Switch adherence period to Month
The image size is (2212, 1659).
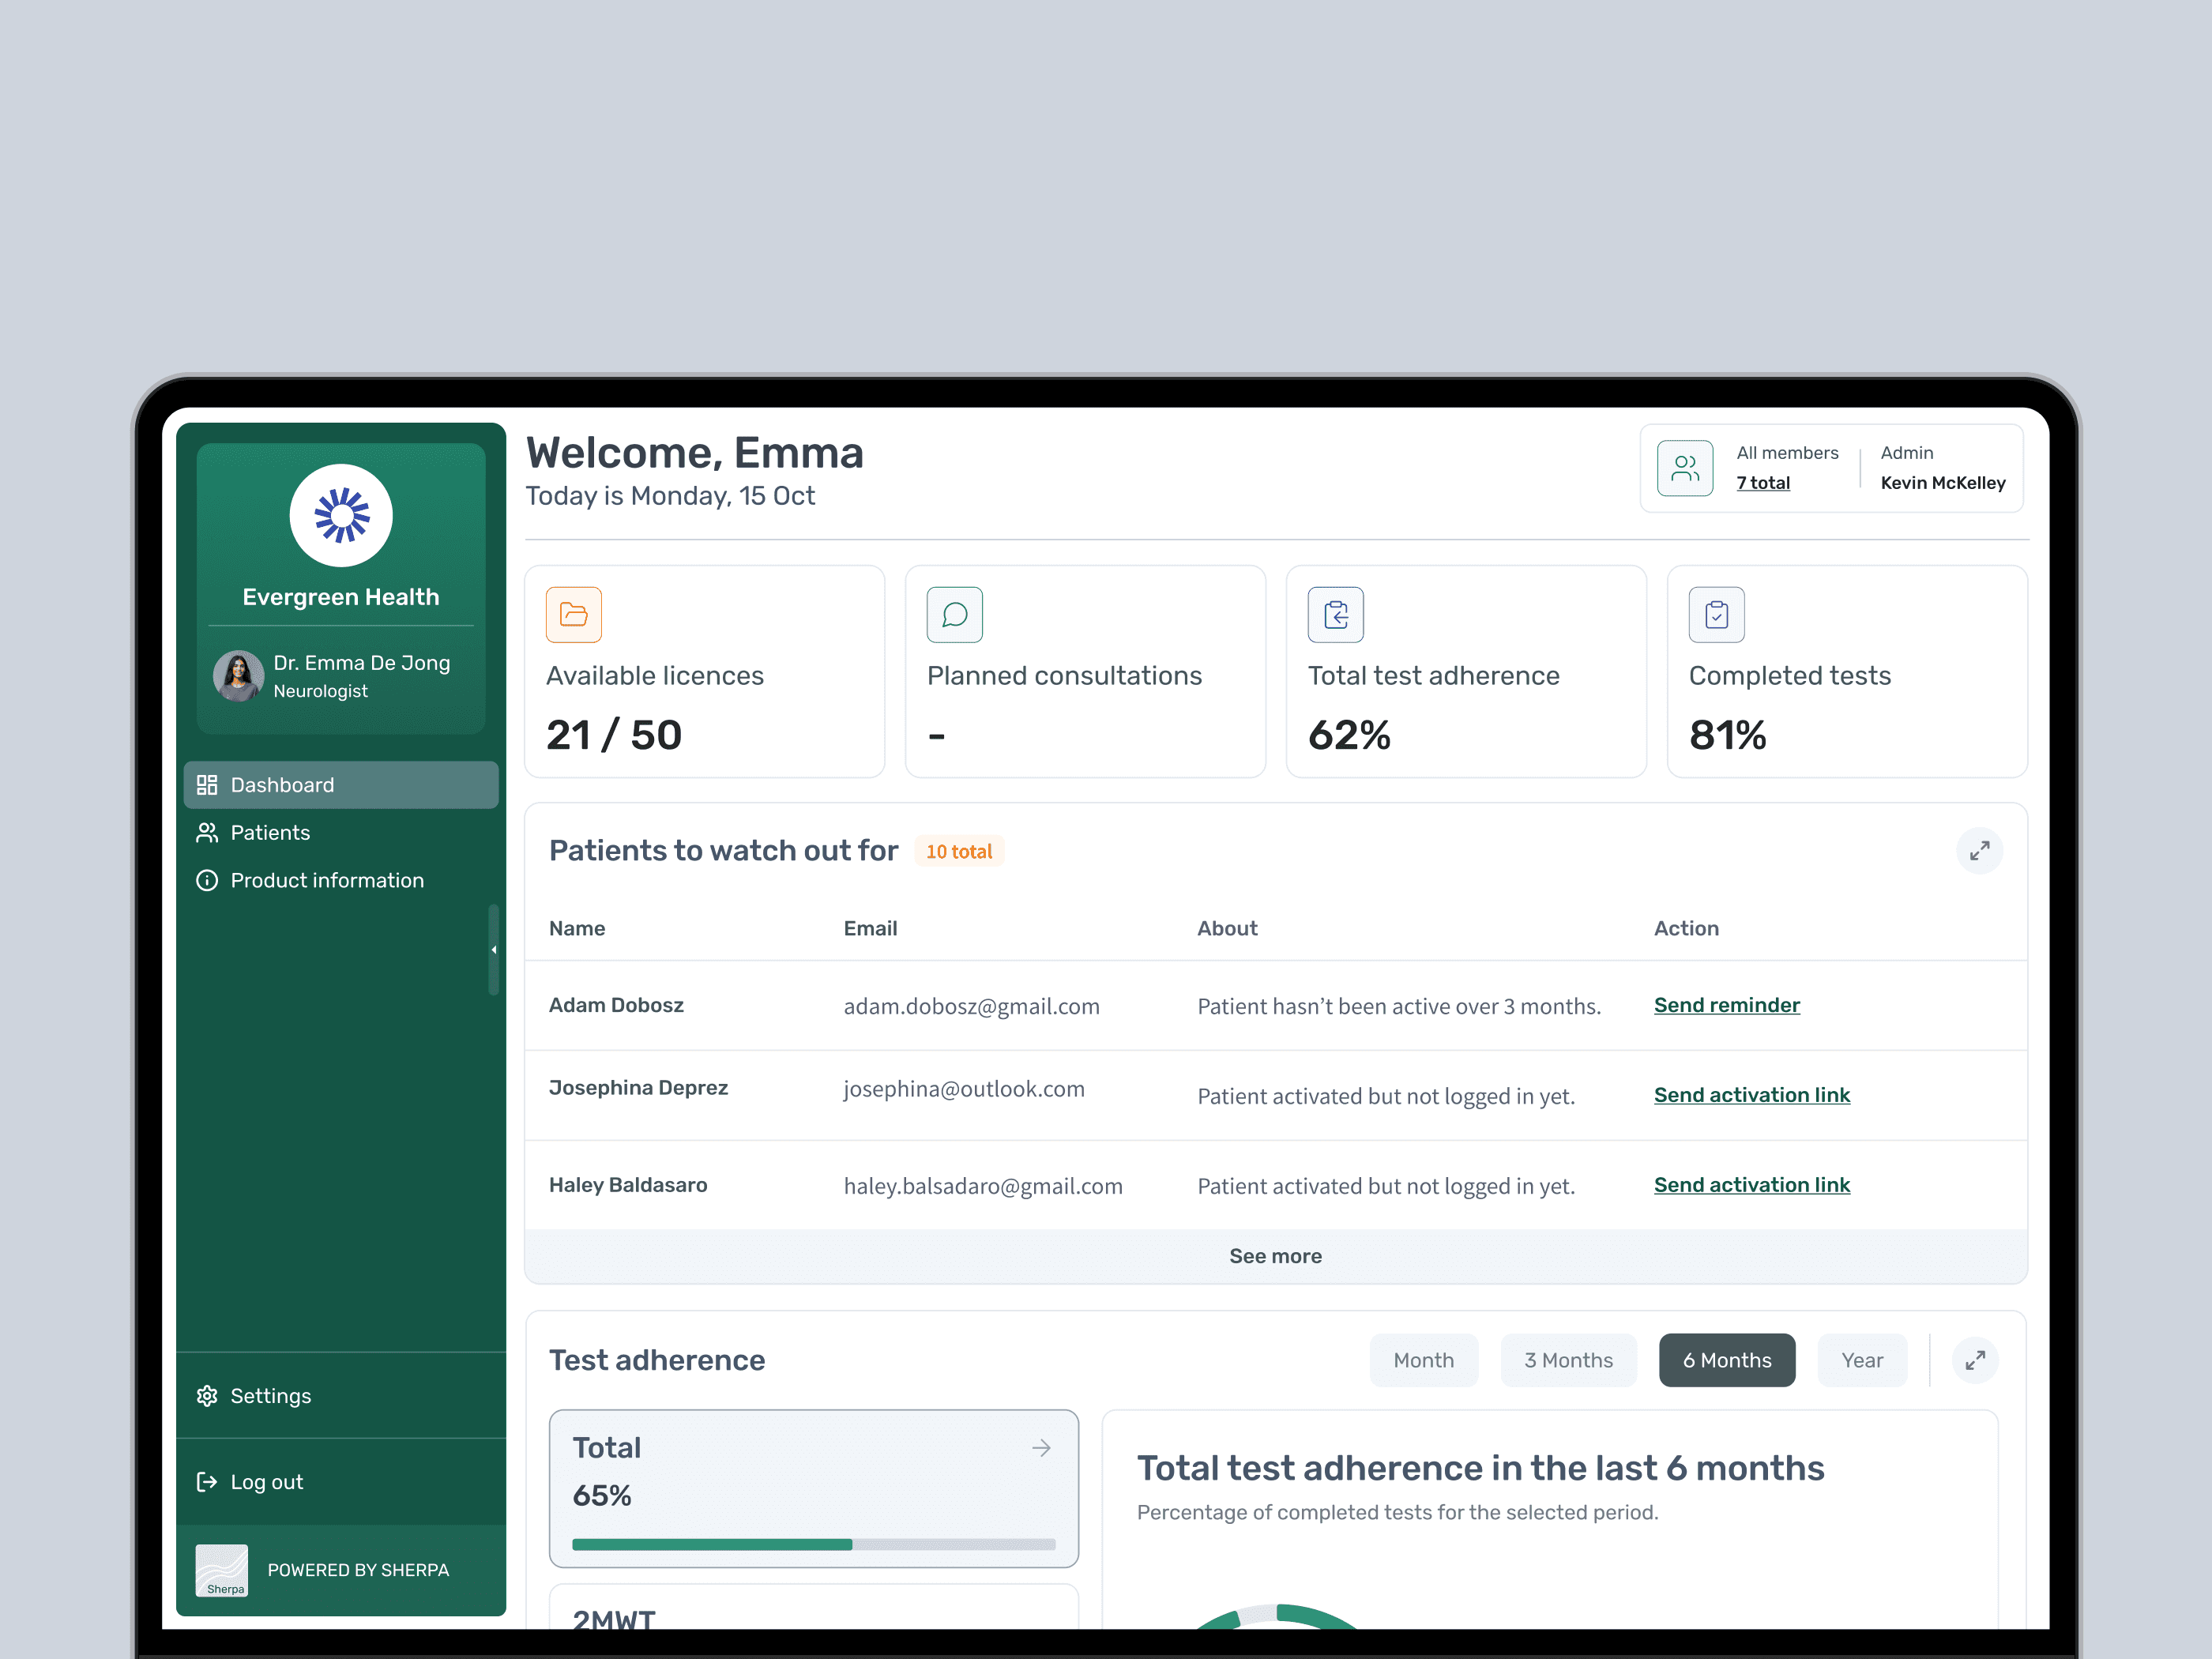(x=1423, y=1360)
